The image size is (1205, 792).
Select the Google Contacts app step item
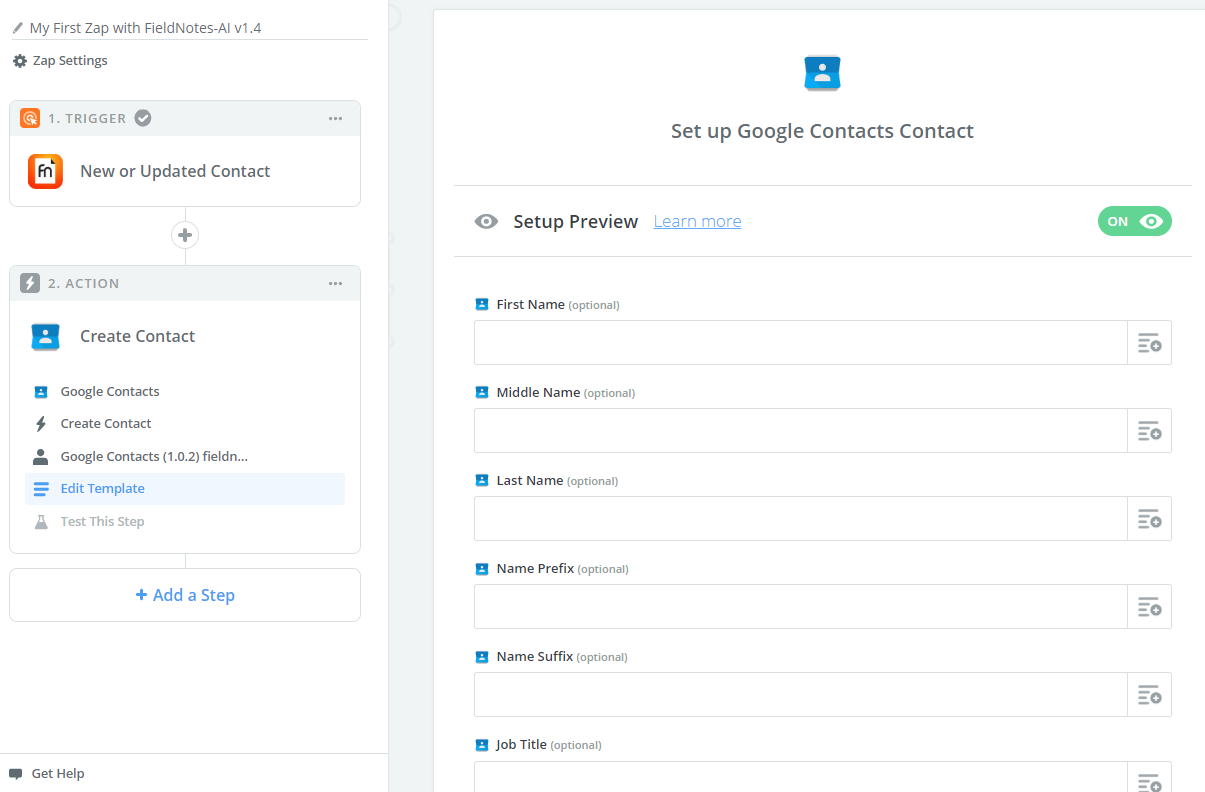coord(185,392)
